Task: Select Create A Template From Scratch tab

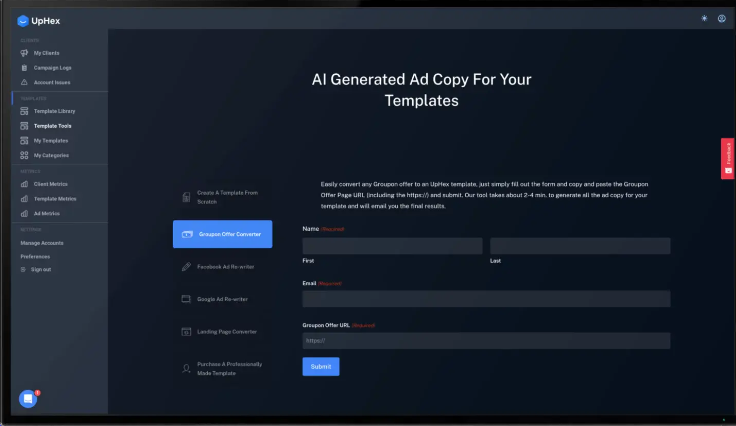Action: [x=222, y=197]
